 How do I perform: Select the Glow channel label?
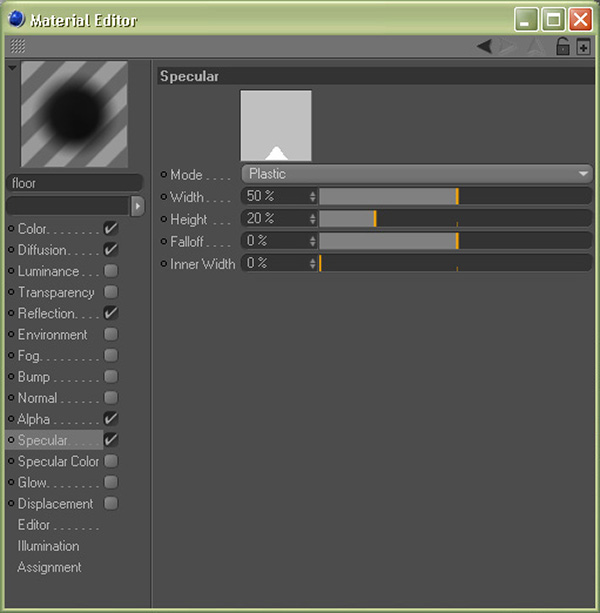[x=33, y=482]
